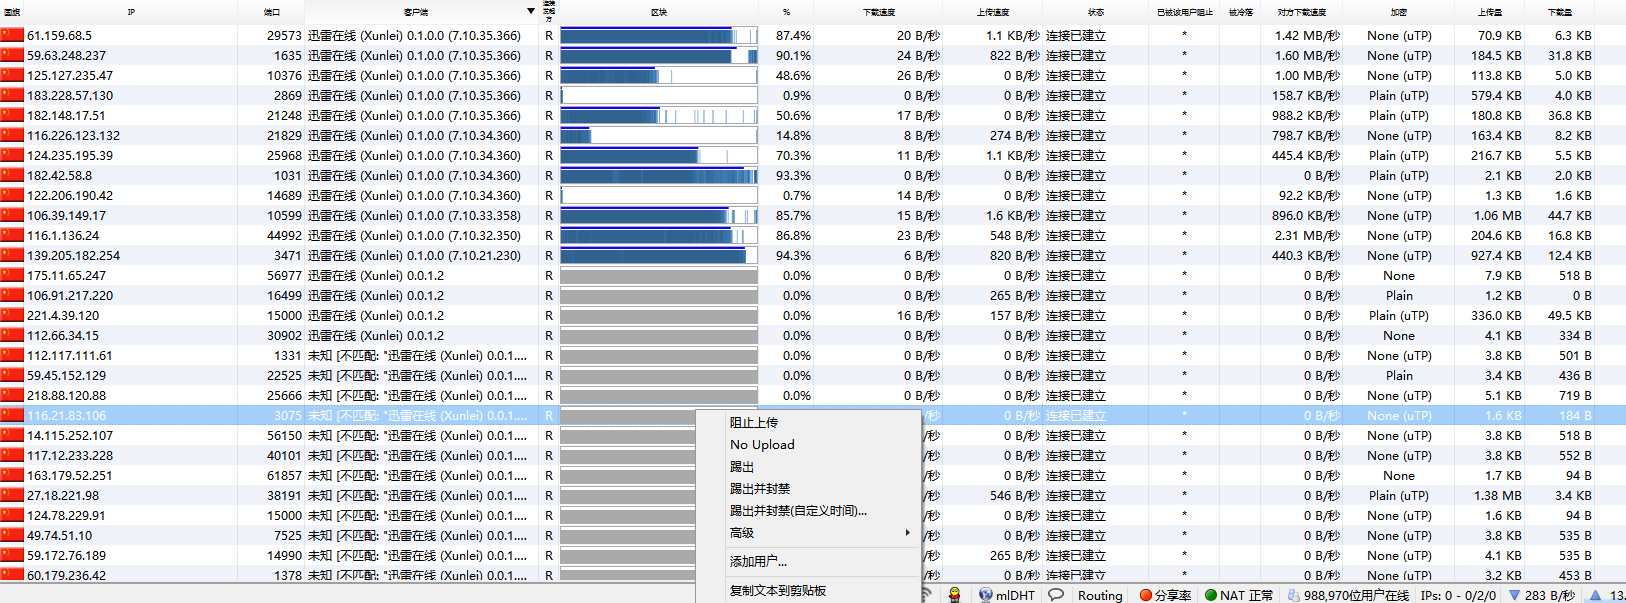Click the downloaded amount 49.5 KB

1570,315
